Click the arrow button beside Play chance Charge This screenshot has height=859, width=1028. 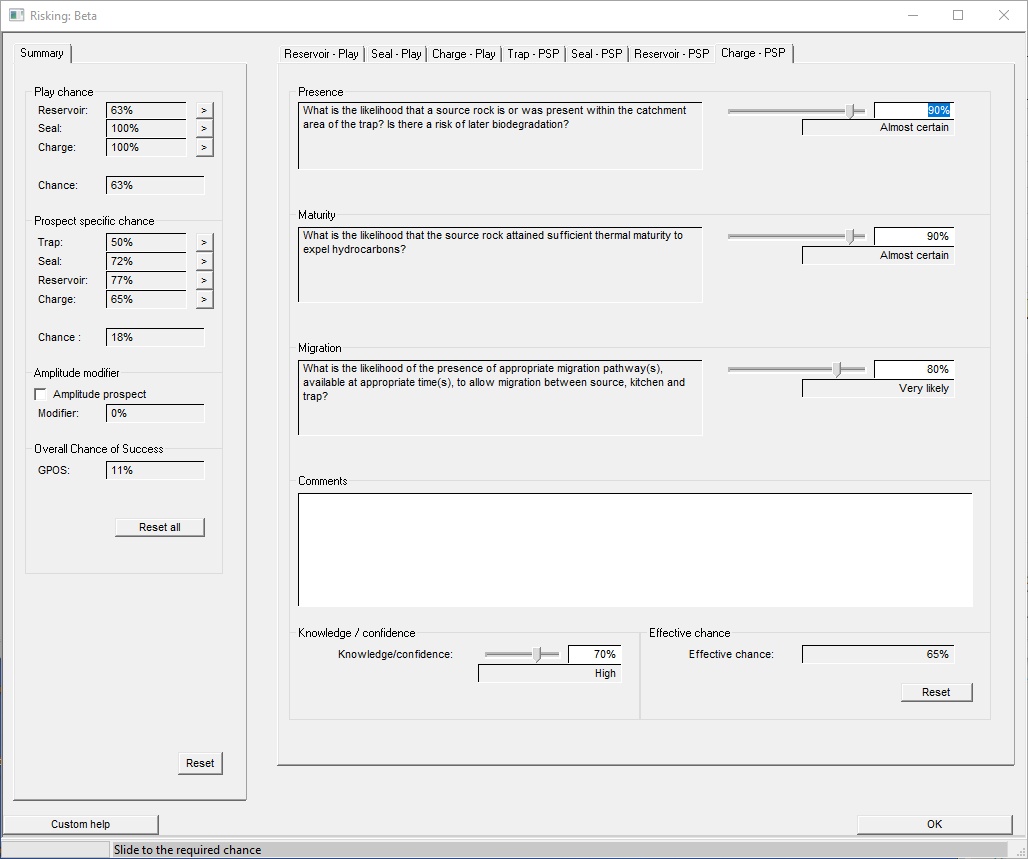[x=204, y=147]
